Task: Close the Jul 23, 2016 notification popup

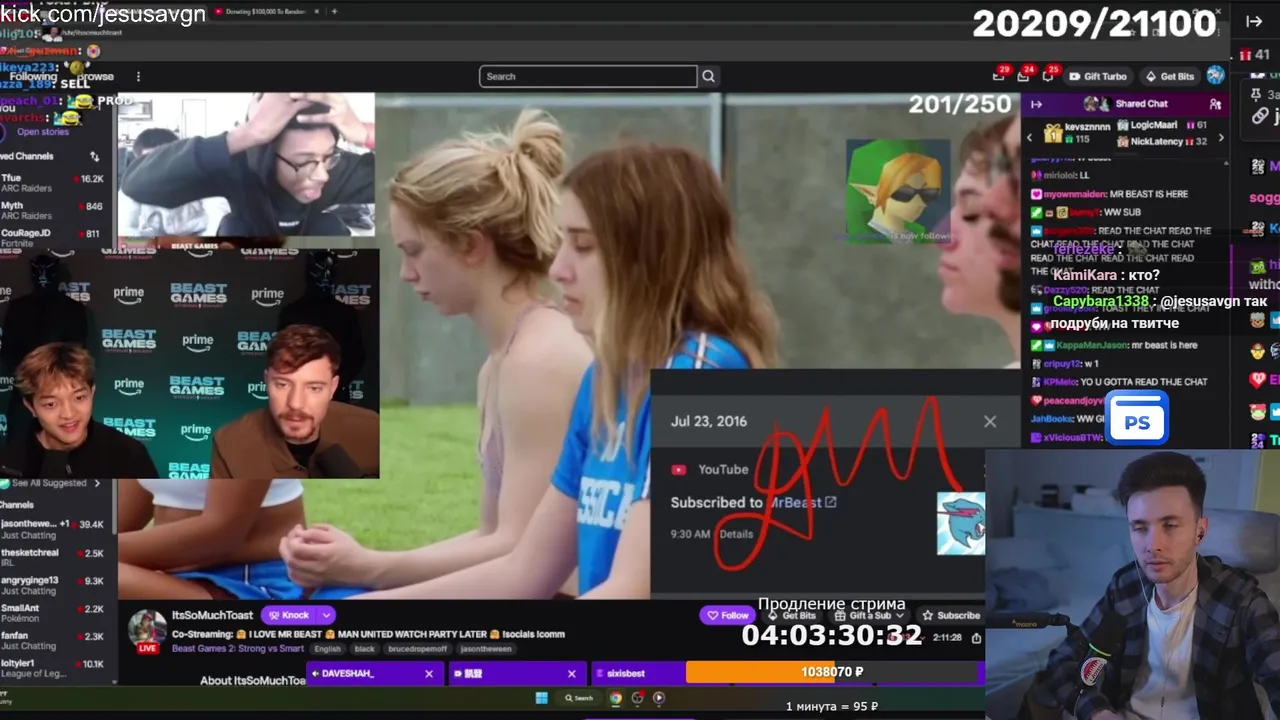Action: (x=990, y=421)
